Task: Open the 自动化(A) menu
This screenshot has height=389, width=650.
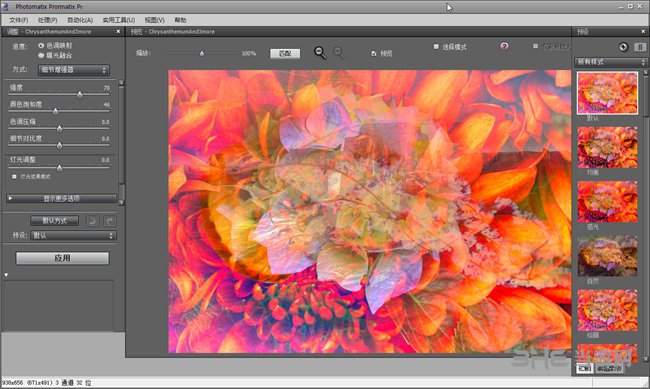Action: pyautogui.click(x=80, y=20)
